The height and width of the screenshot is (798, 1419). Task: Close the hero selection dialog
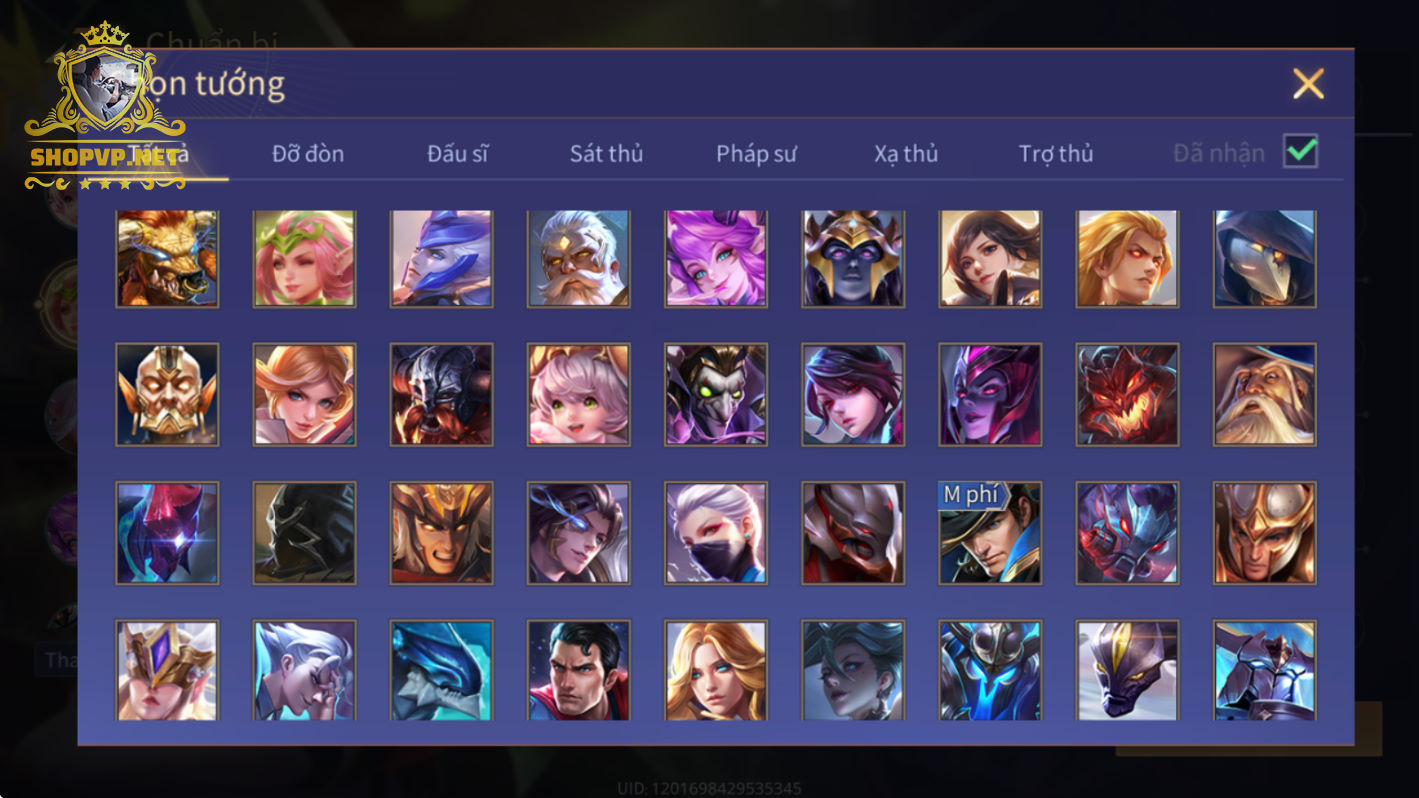point(1308,84)
